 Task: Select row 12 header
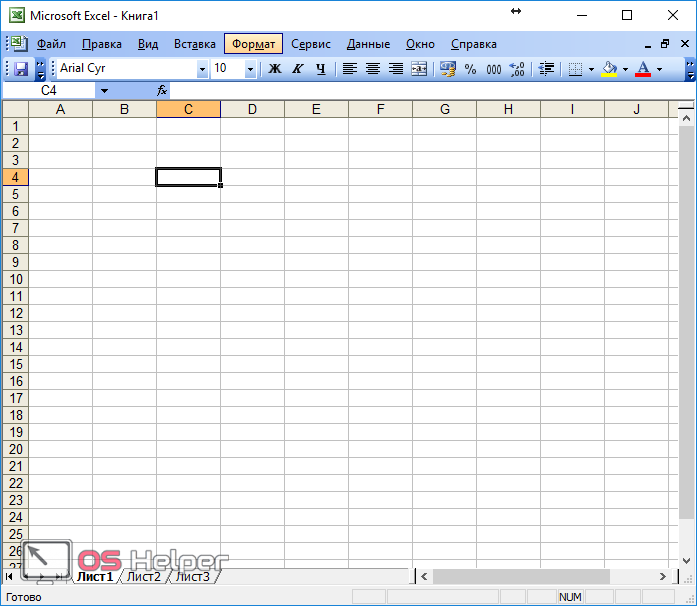(x=16, y=313)
